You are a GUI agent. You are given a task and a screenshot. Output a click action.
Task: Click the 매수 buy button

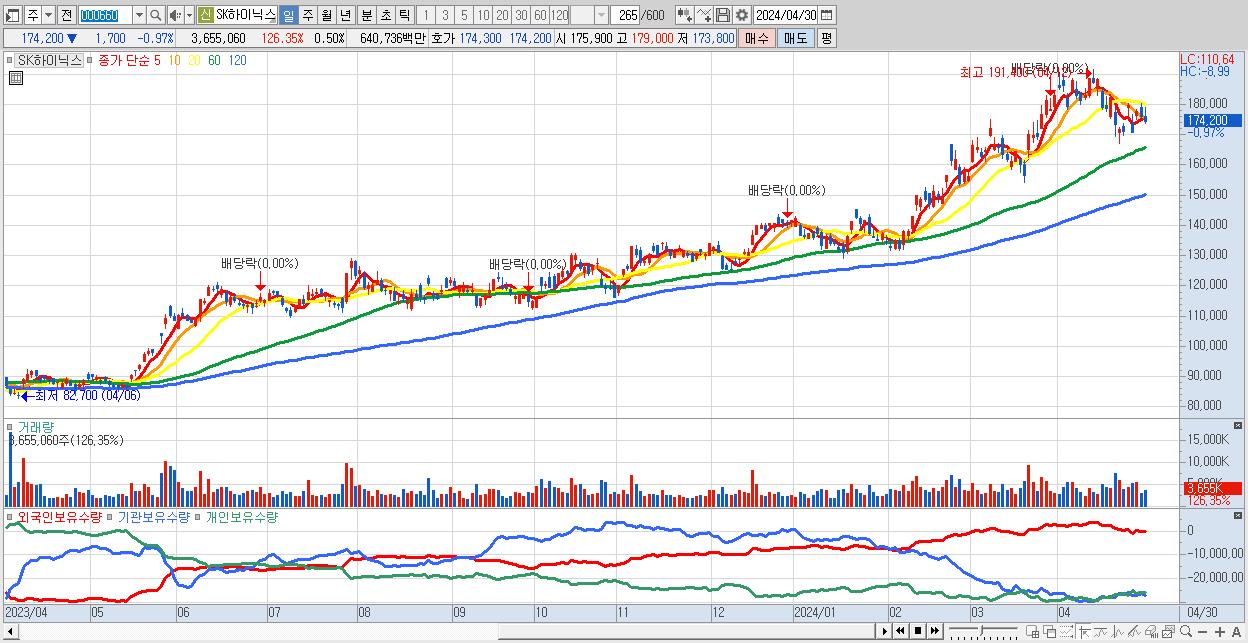click(757, 38)
